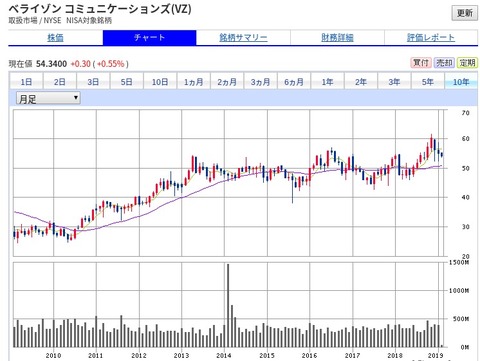480x361 pixels.
Task: Click the 売却 sell button
Action: (444, 63)
